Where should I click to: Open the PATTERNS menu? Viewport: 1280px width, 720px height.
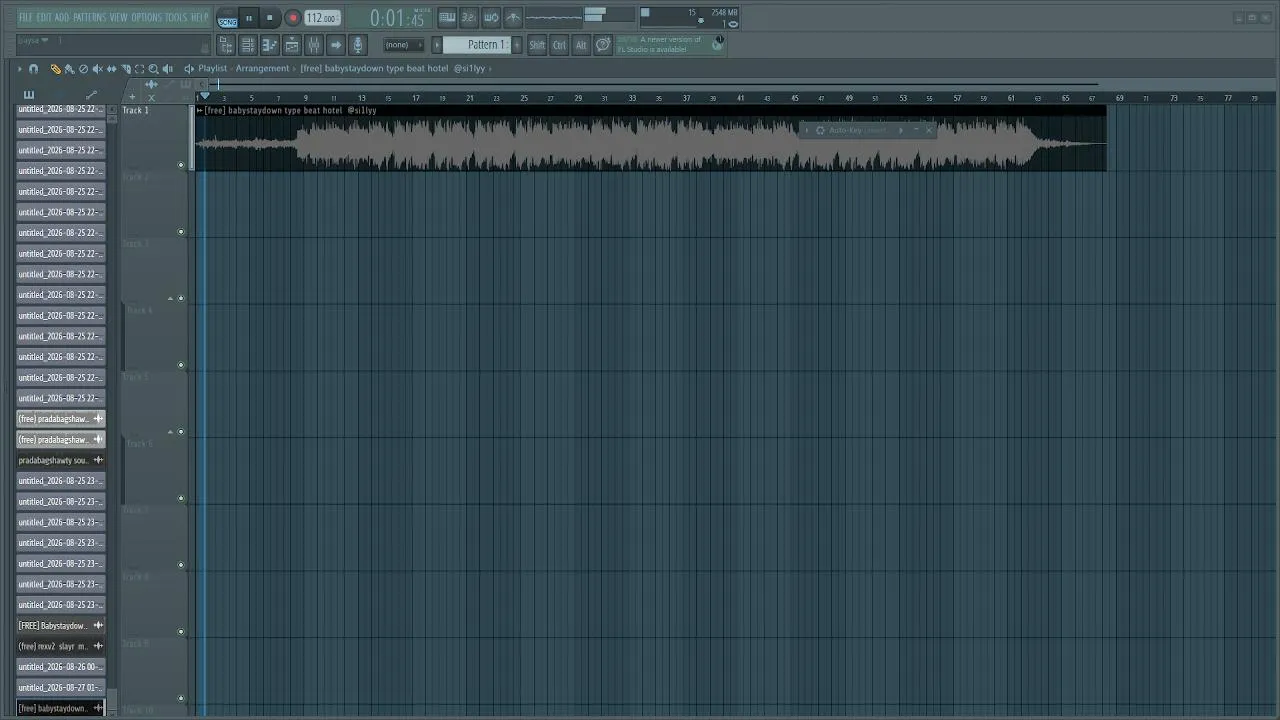pos(89,17)
